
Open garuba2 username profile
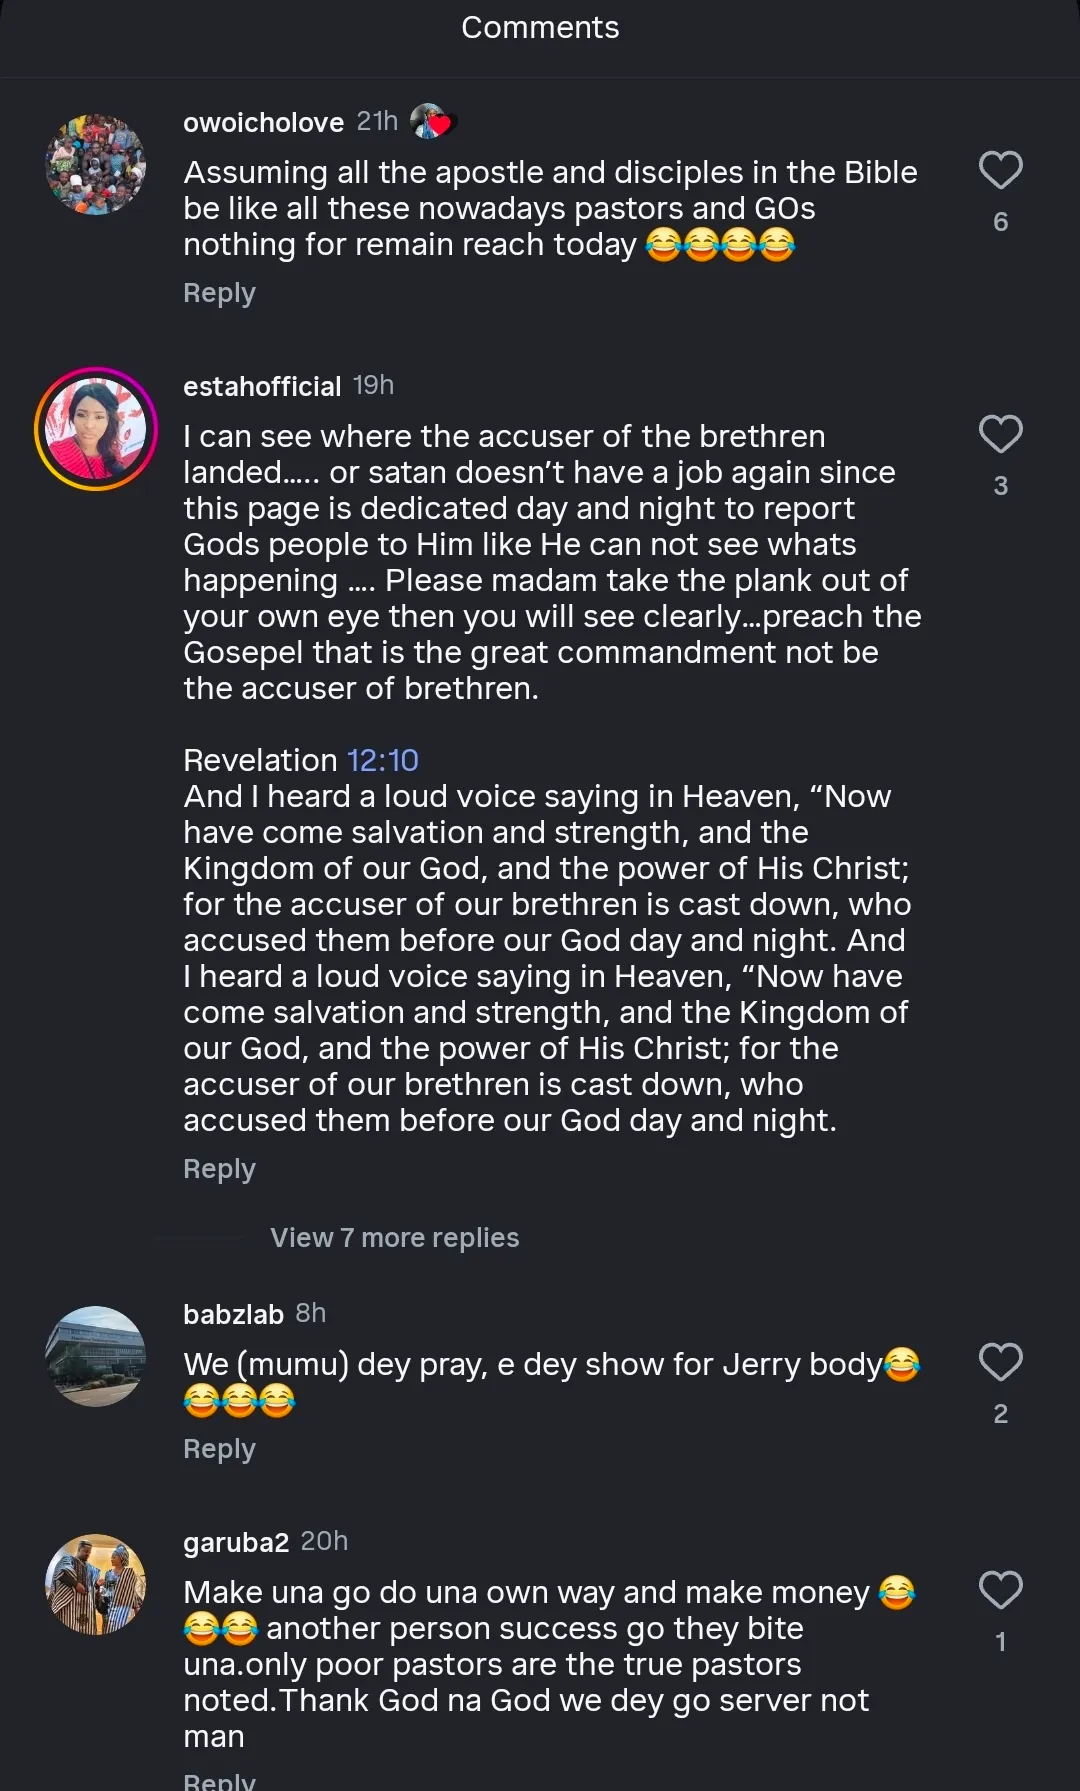pos(236,1542)
